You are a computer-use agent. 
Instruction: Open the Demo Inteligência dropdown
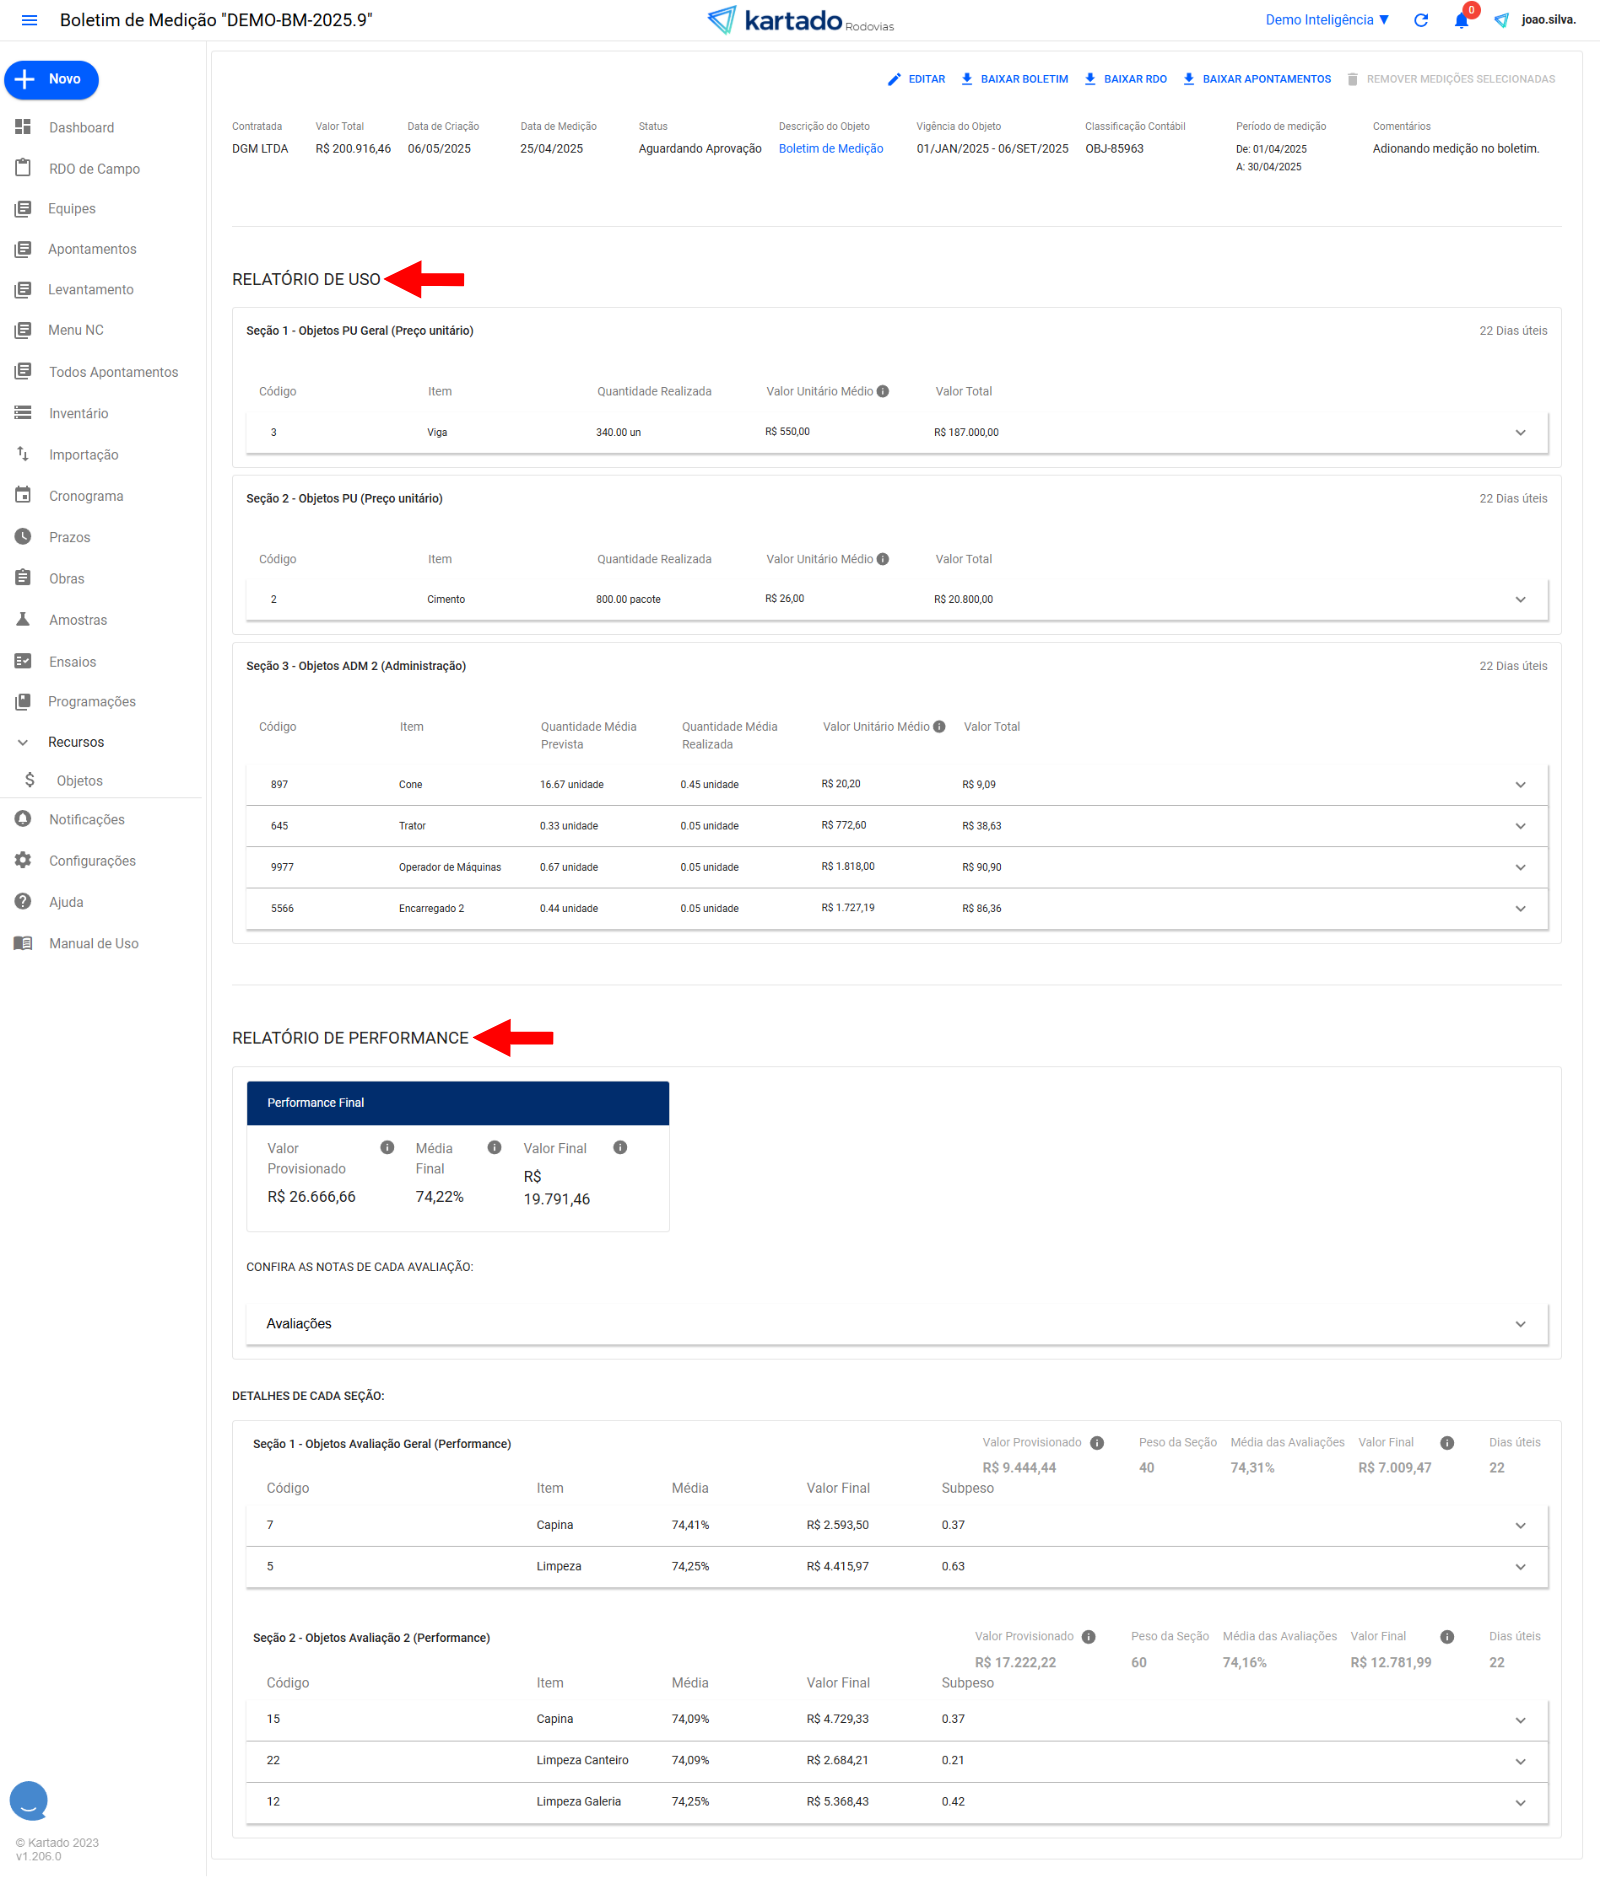point(1327,20)
